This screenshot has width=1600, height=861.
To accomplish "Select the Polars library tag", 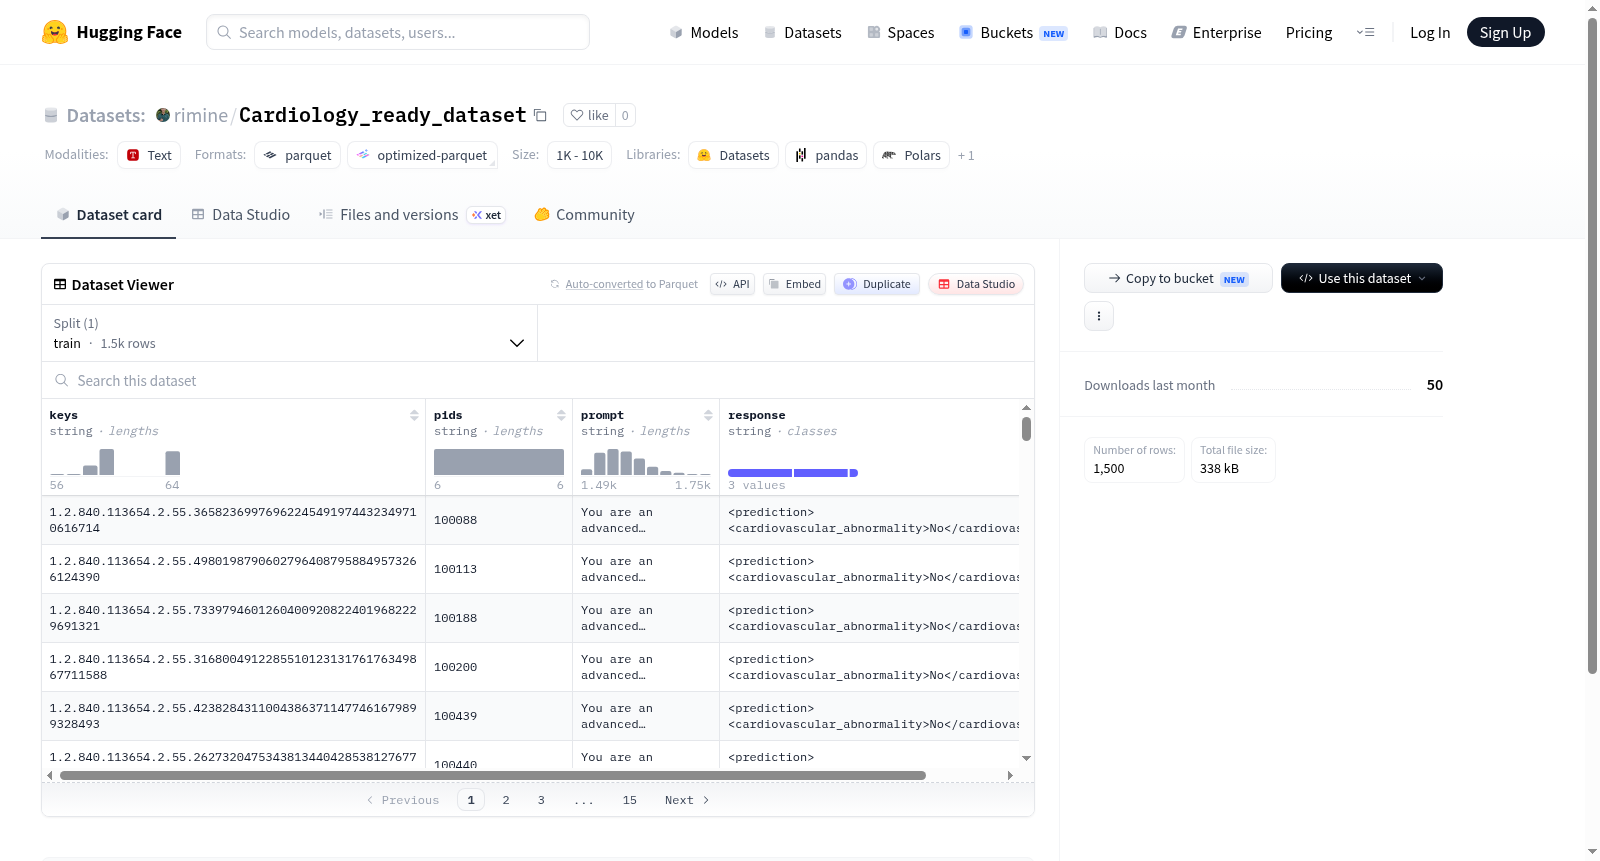I will pos(911,155).
